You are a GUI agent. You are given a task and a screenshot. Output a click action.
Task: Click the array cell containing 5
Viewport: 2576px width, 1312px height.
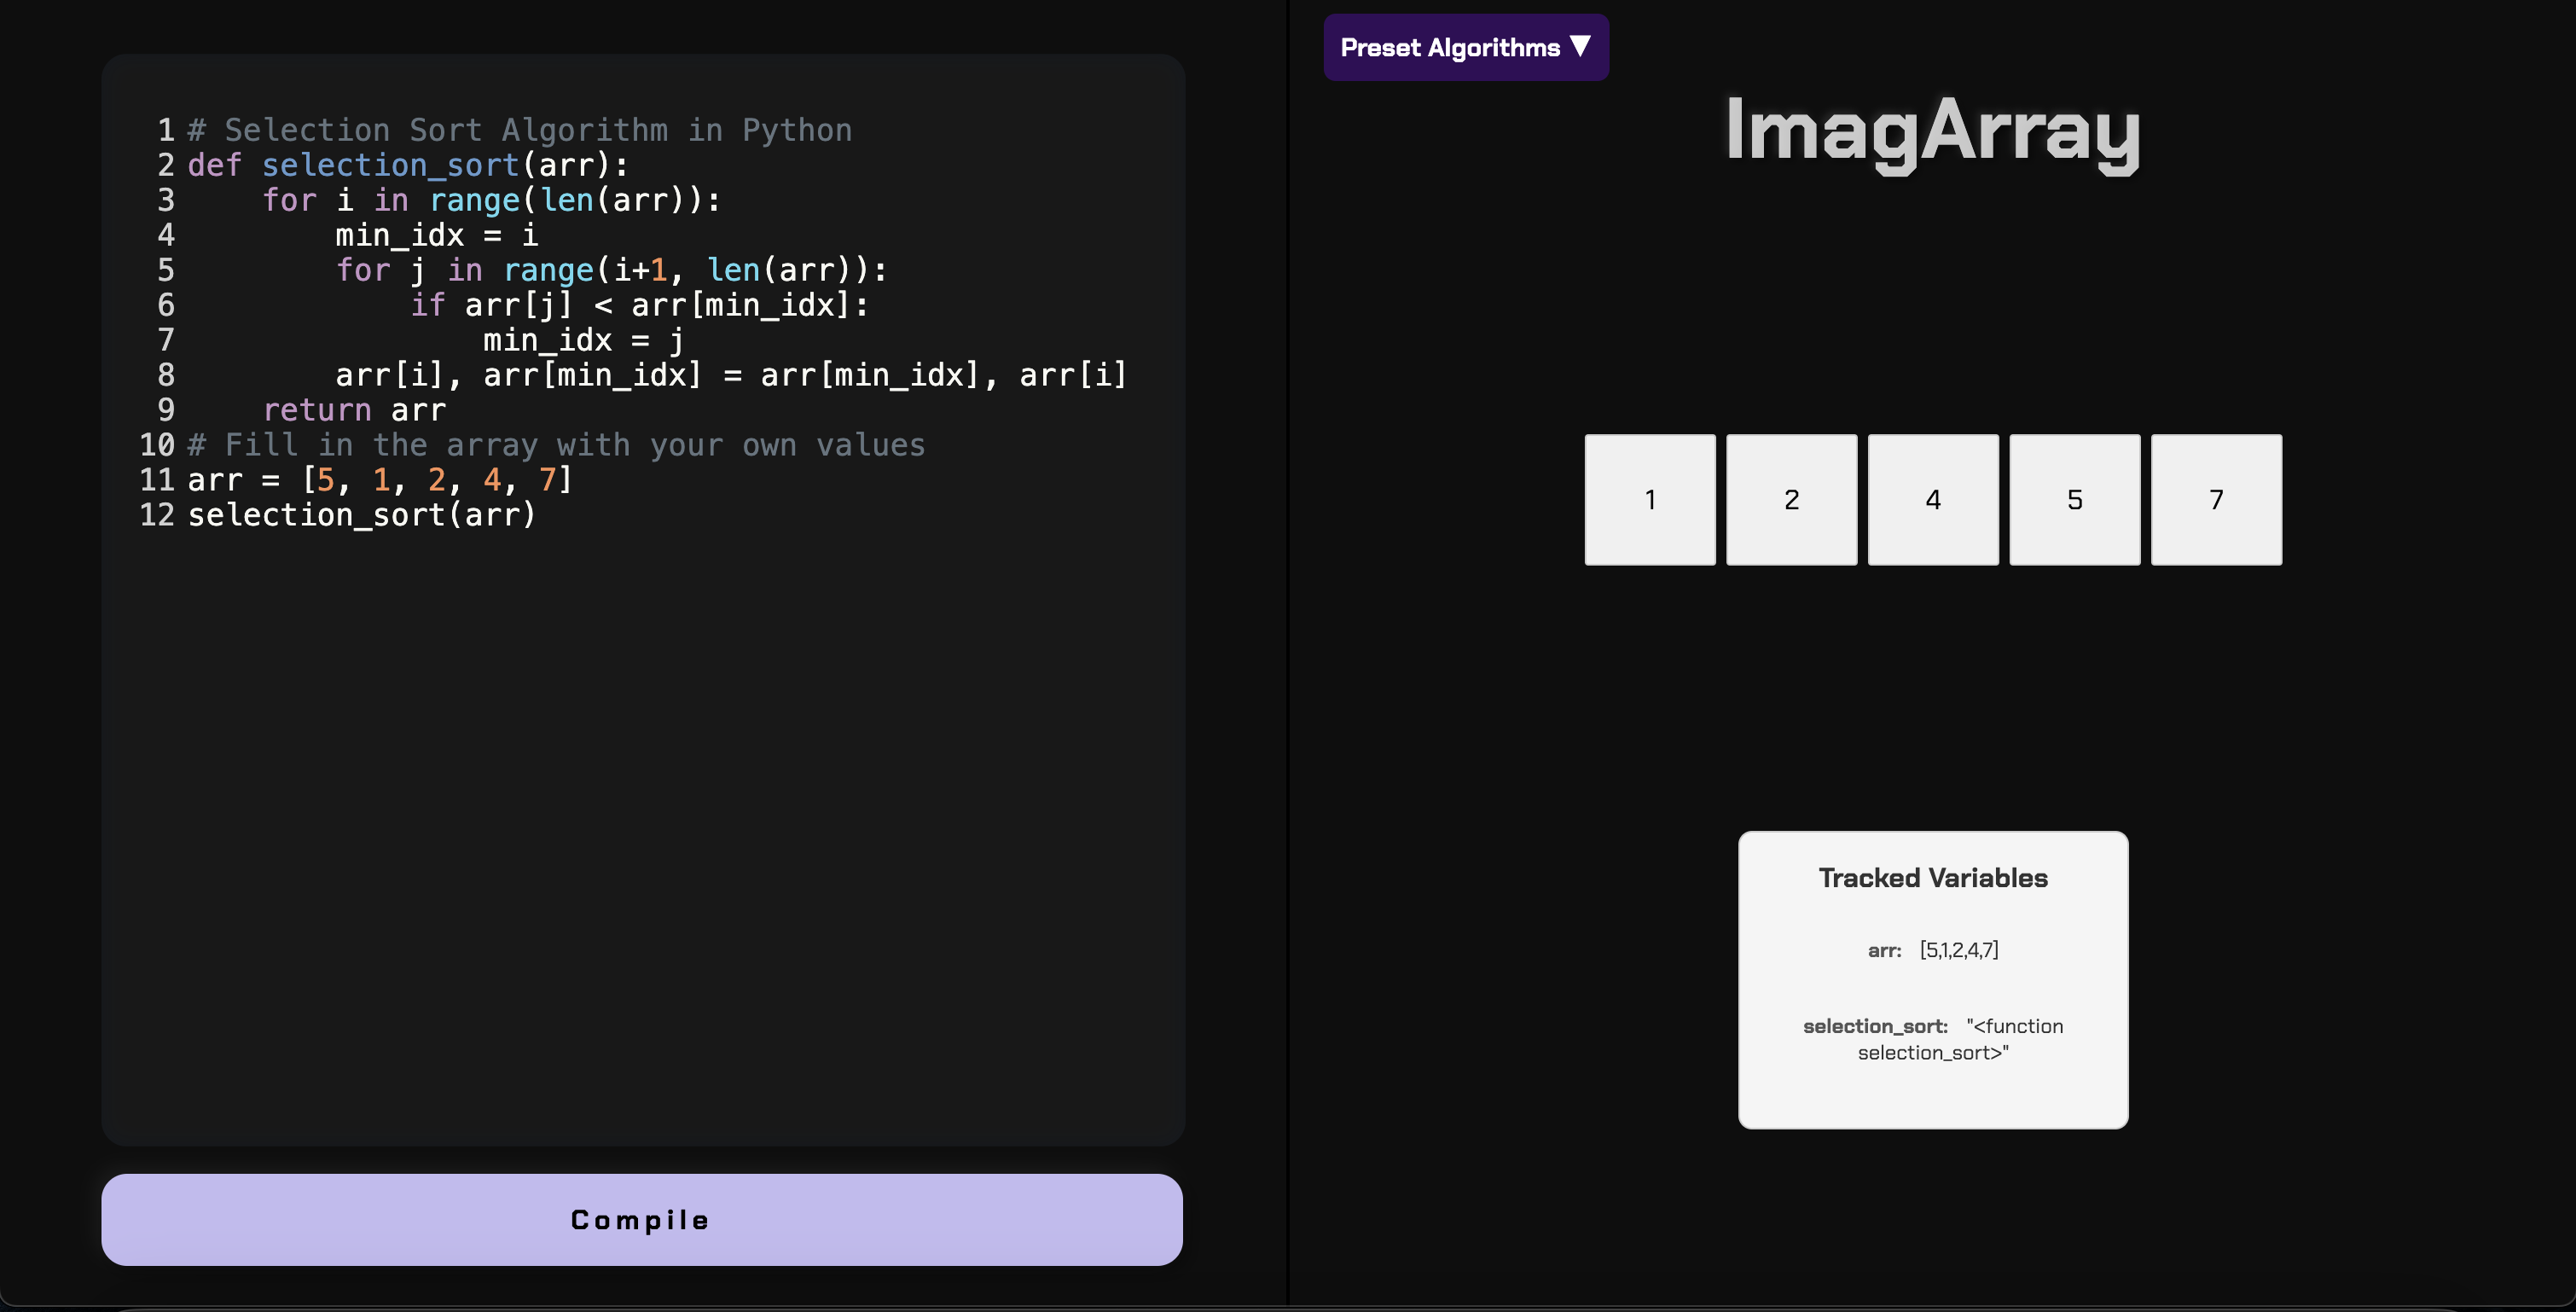pyautogui.click(x=2074, y=499)
